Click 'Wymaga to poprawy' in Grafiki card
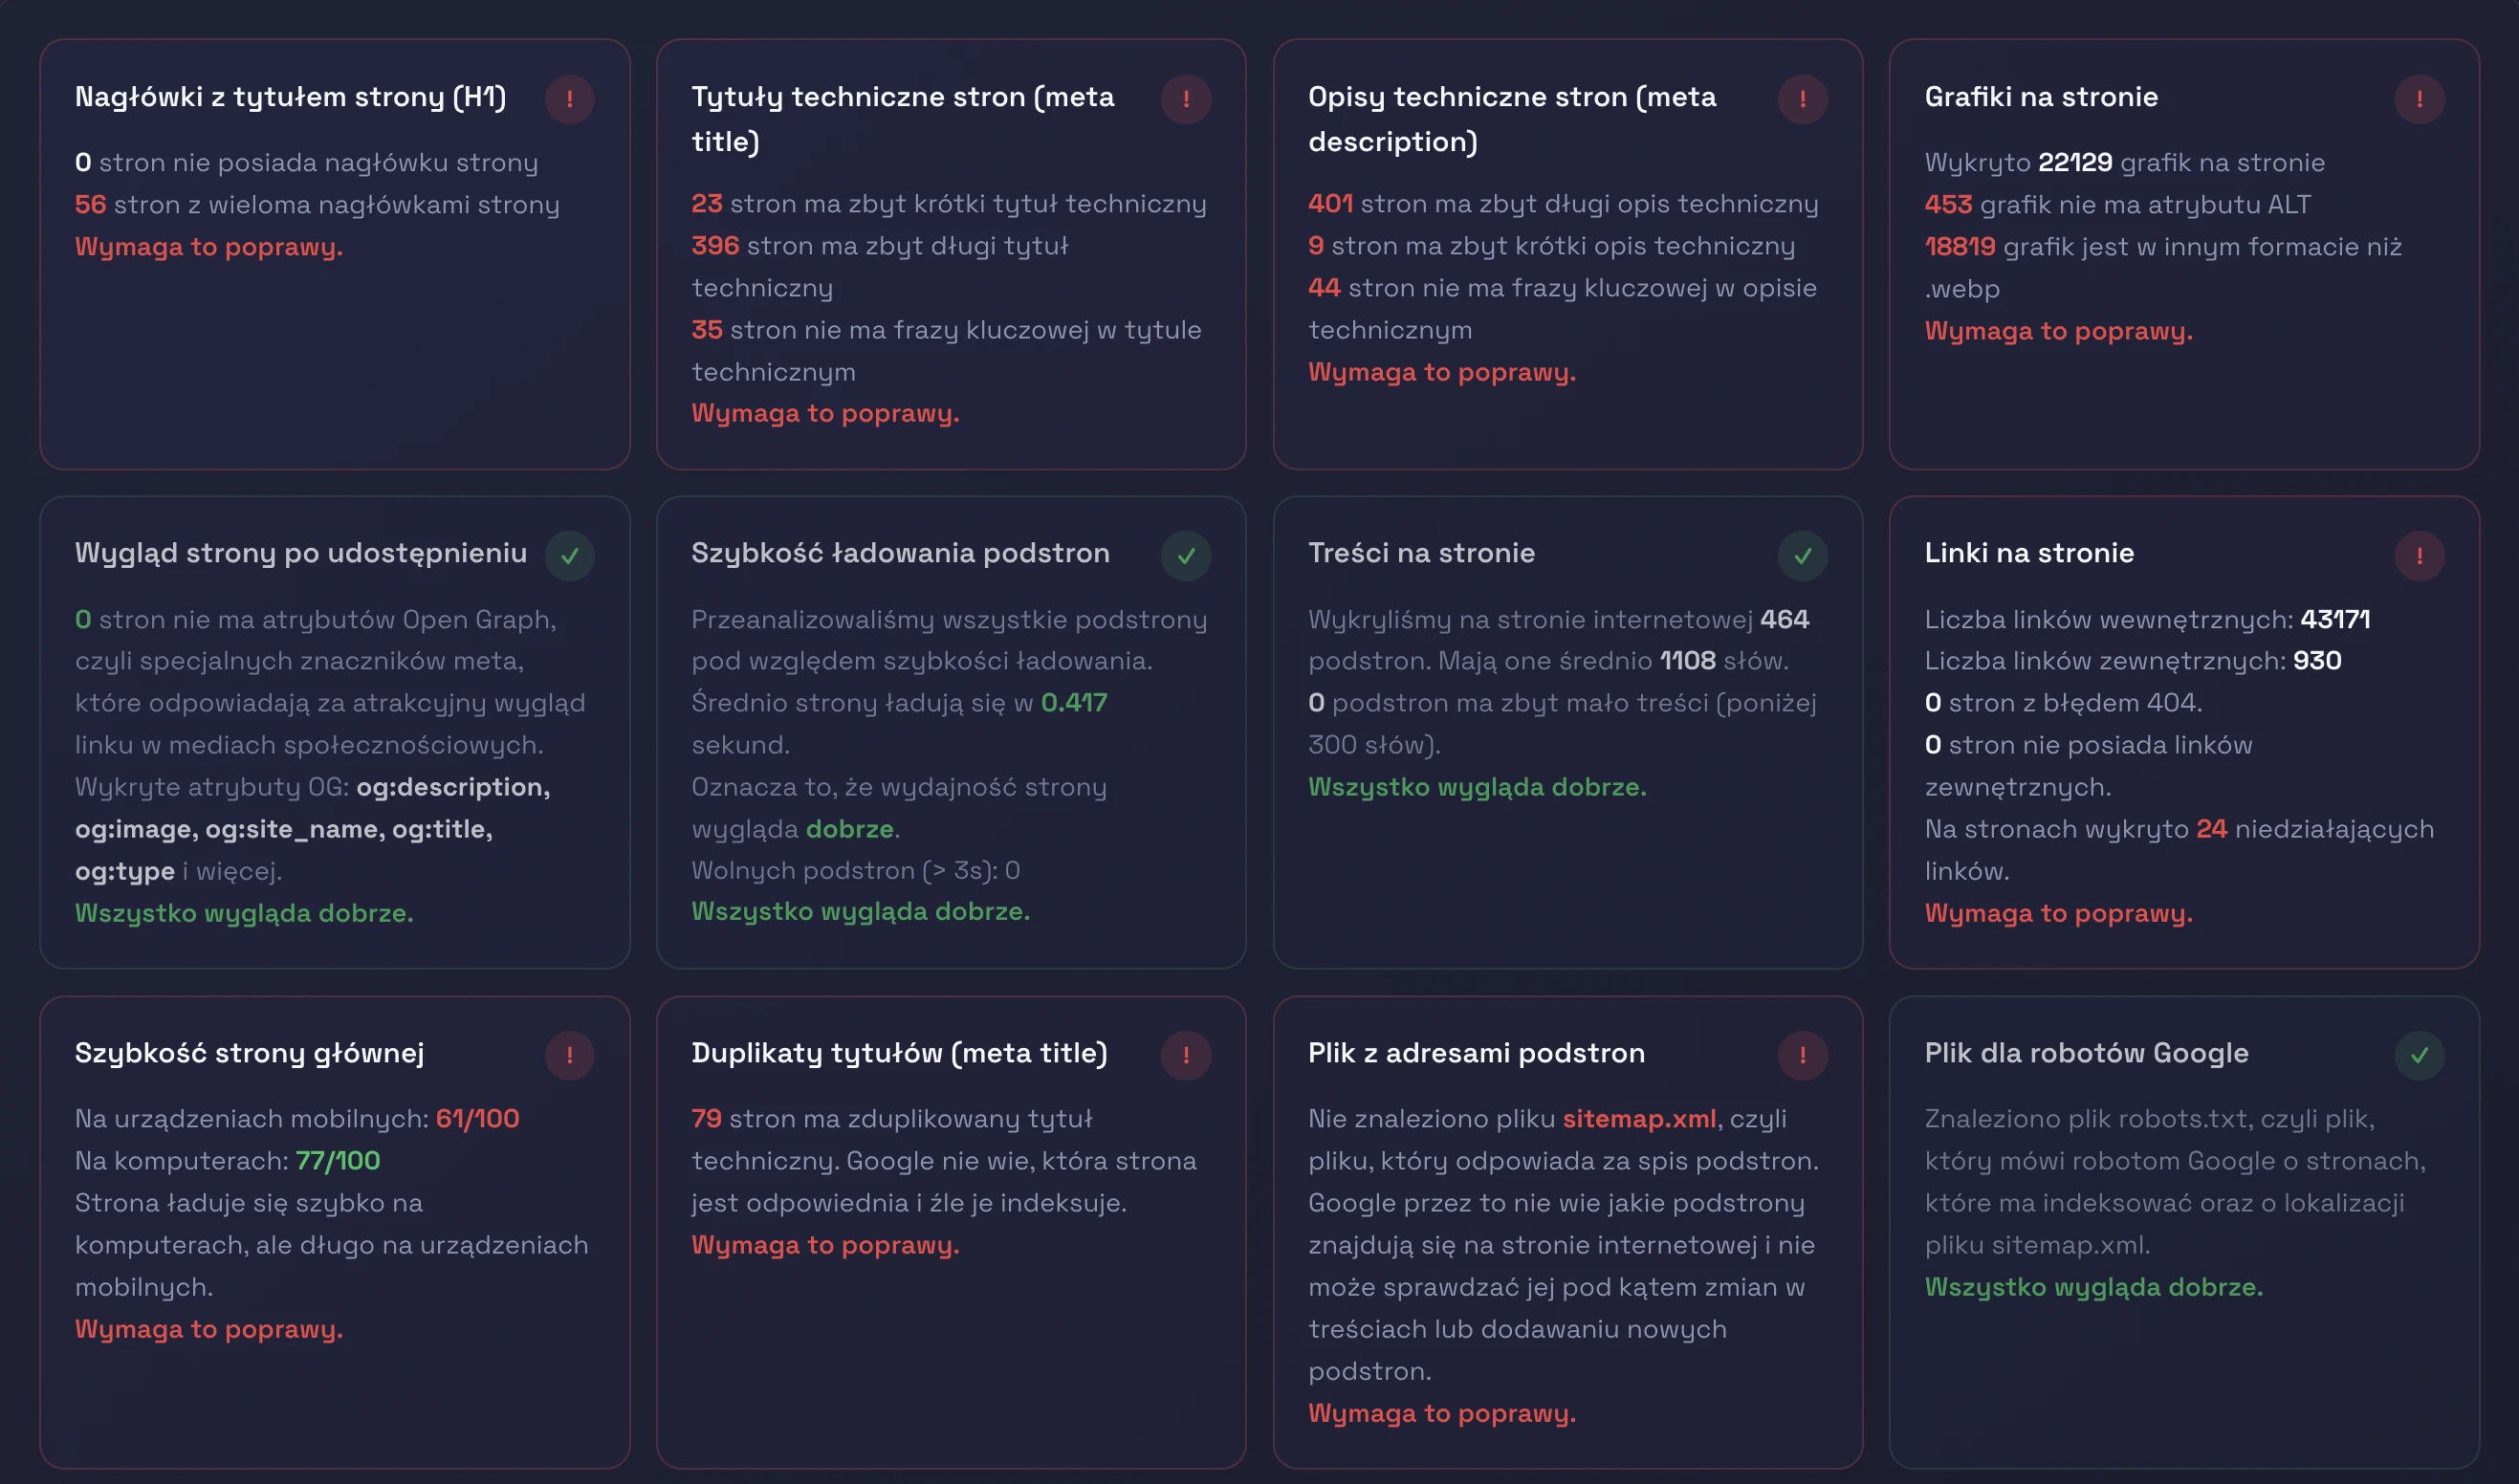Viewport: 2519px width, 1484px height. tap(2058, 331)
